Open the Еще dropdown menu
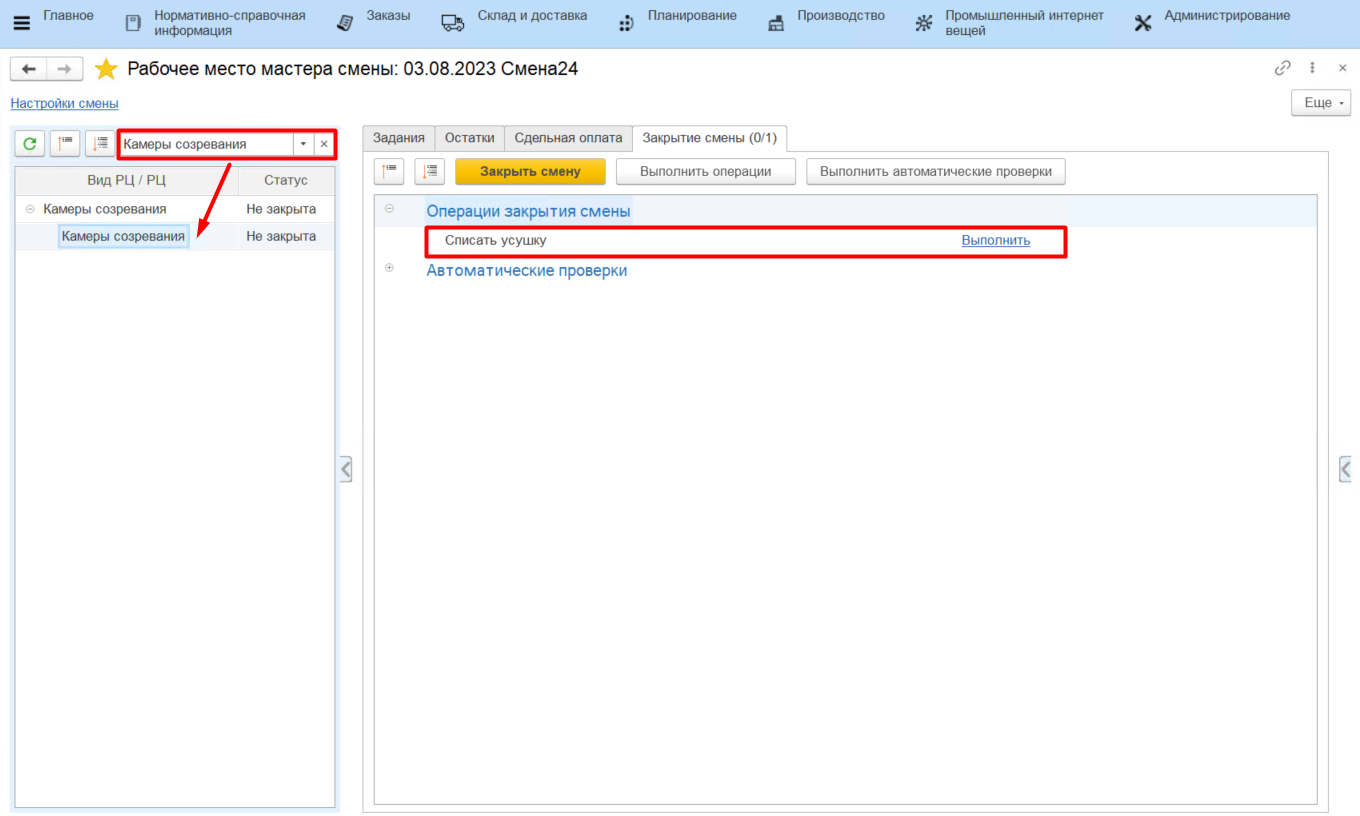Image resolution: width=1360 pixels, height=816 pixels. pos(1321,103)
